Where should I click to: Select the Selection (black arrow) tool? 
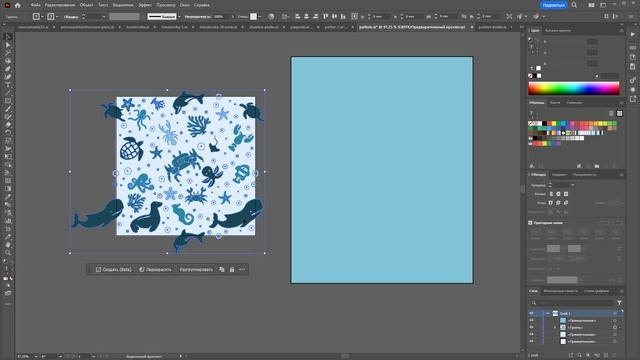pyautogui.click(x=8, y=37)
